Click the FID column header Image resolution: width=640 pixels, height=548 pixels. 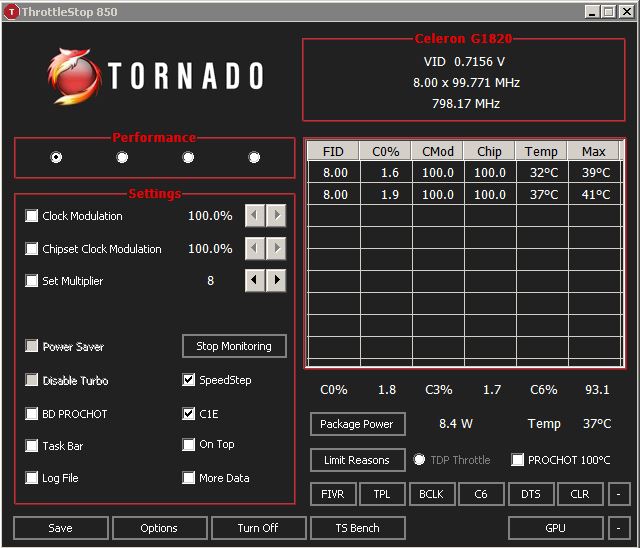(x=333, y=151)
